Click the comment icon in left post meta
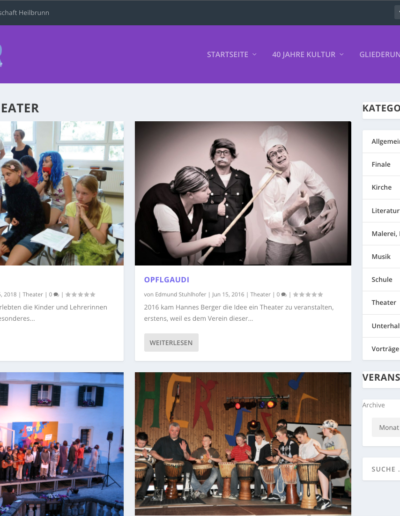The height and width of the screenshot is (516, 400). 56,294
